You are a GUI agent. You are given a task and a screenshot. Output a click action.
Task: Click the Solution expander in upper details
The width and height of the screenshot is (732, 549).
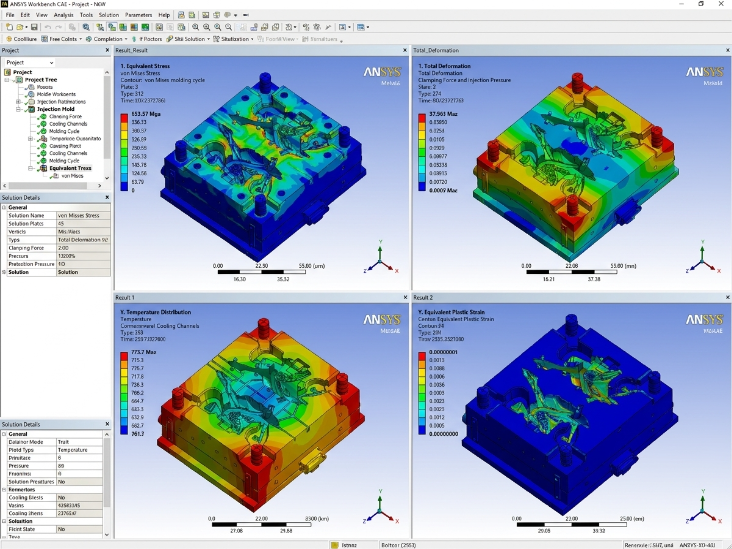tap(4, 272)
